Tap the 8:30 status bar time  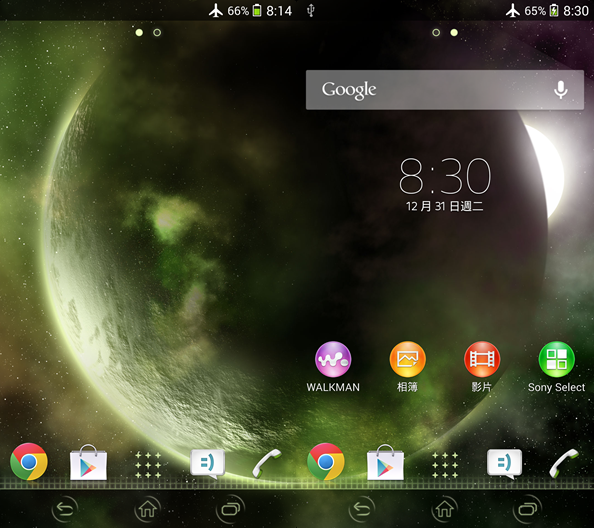click(576, 11)
